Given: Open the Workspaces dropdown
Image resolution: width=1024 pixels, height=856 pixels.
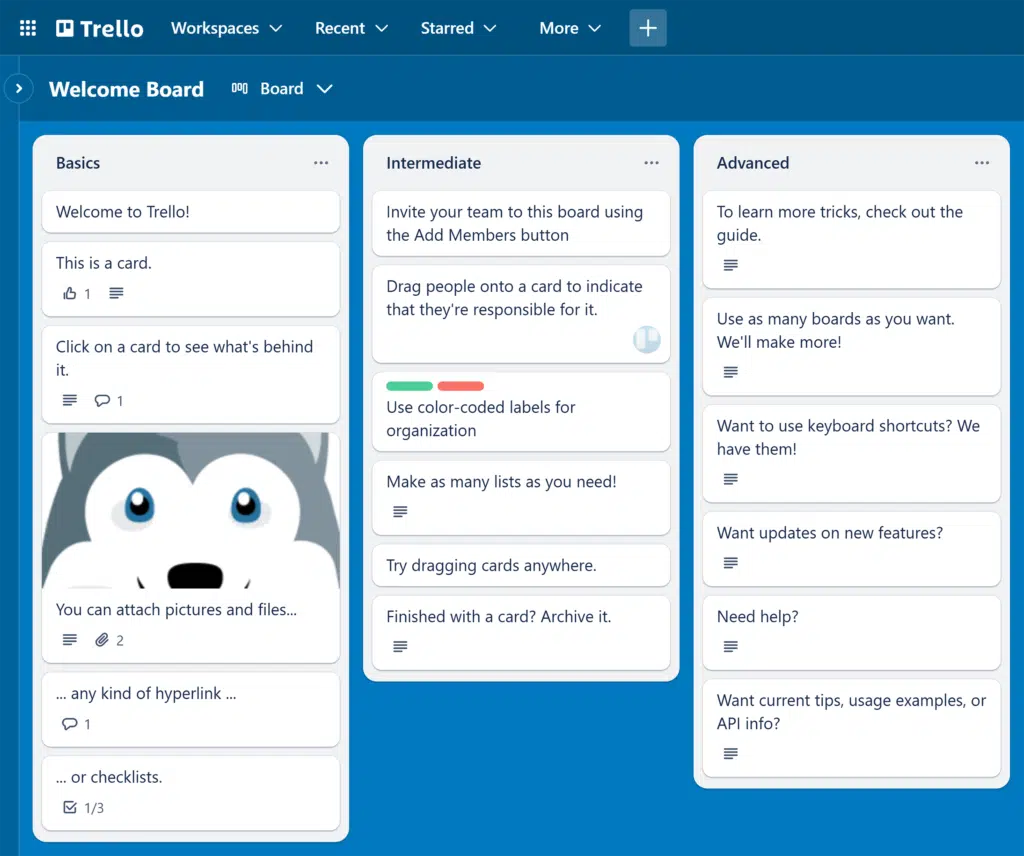Looking at the screenshot, I should (226, 28).
